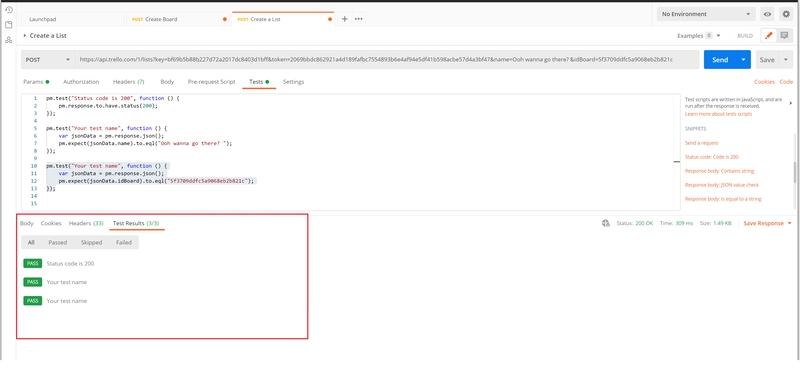The width and height of the screenshot is (800, 386).
Task: Click code line with jsonData.idBoard expectation
Action: (156, 181)
